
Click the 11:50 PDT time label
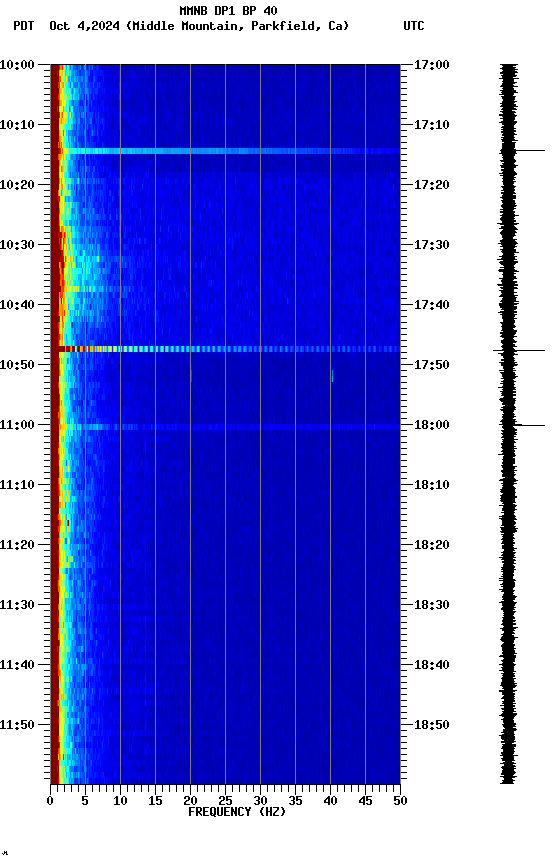(x=17, y=725)
